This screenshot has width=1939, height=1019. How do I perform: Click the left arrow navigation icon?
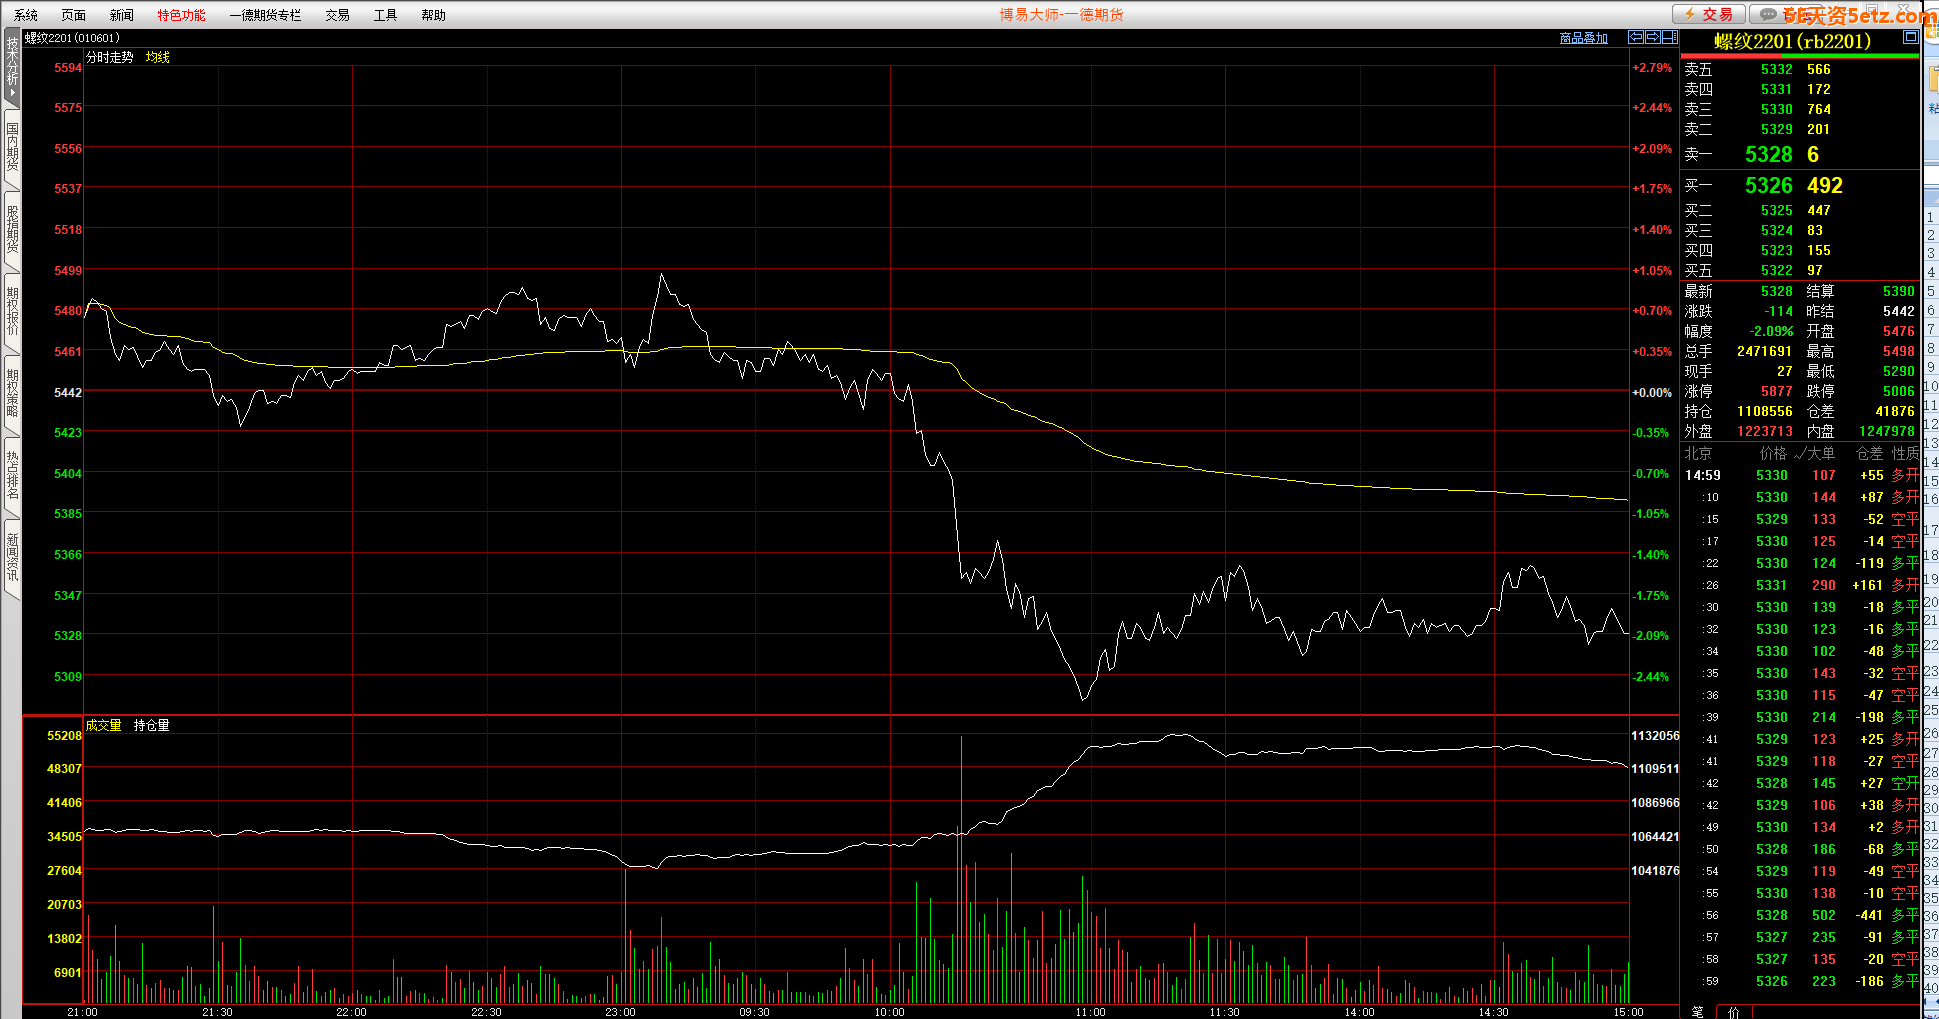(x=1636, y=37)
